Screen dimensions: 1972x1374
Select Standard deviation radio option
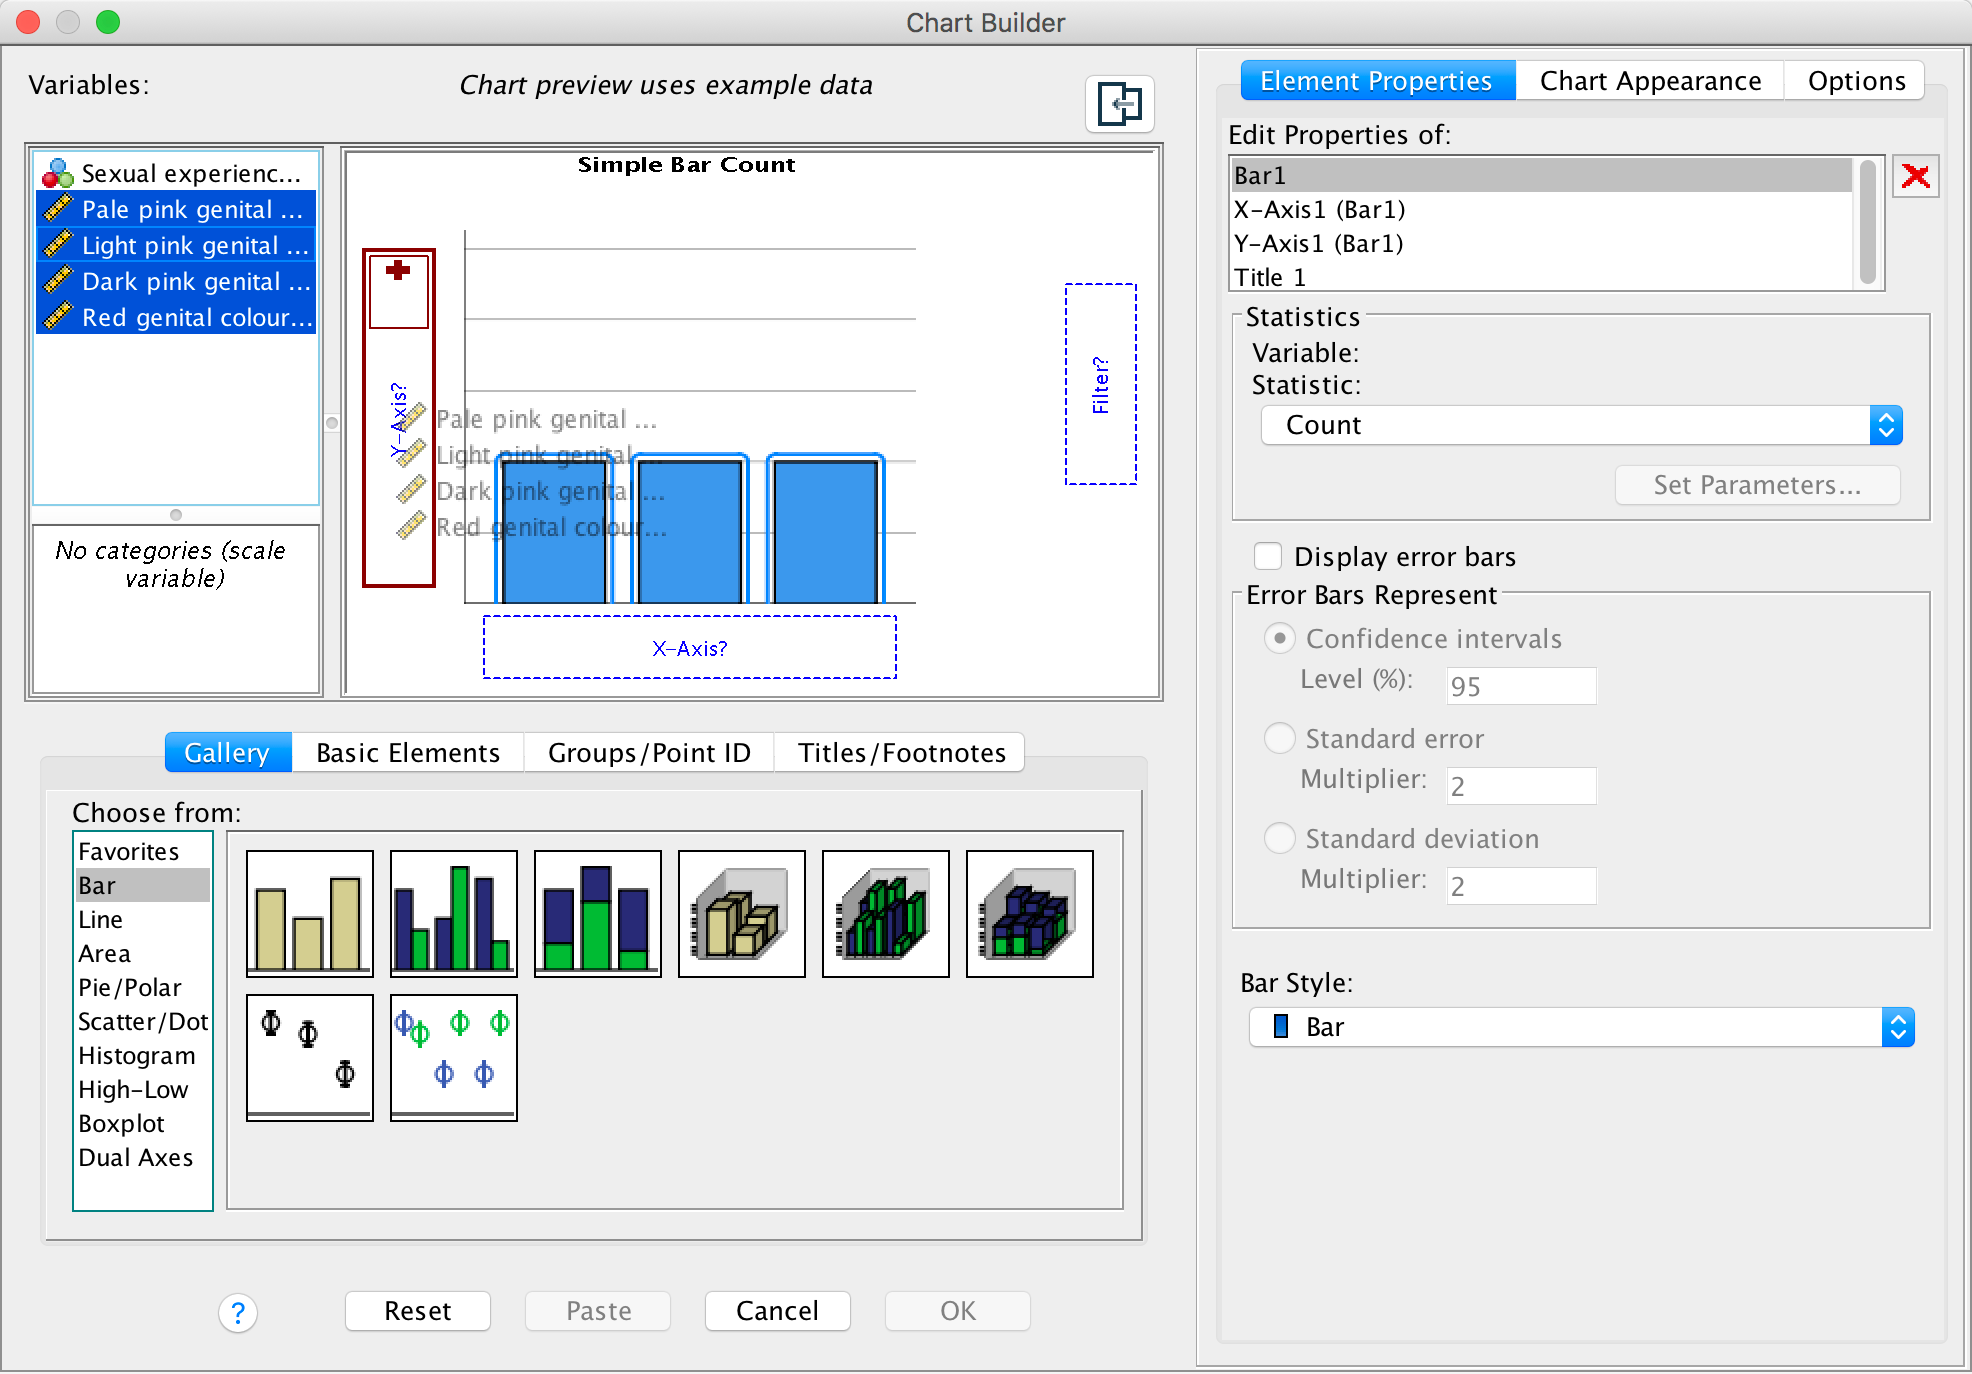point(1280,839)
